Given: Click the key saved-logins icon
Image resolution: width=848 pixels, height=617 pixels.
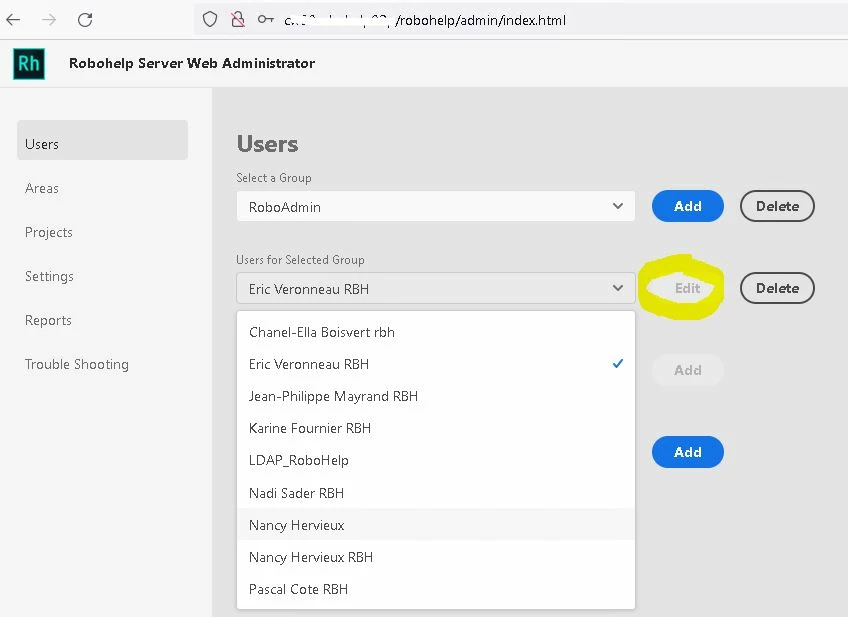Looking at the screenshot, I should [x=265, y=20].
